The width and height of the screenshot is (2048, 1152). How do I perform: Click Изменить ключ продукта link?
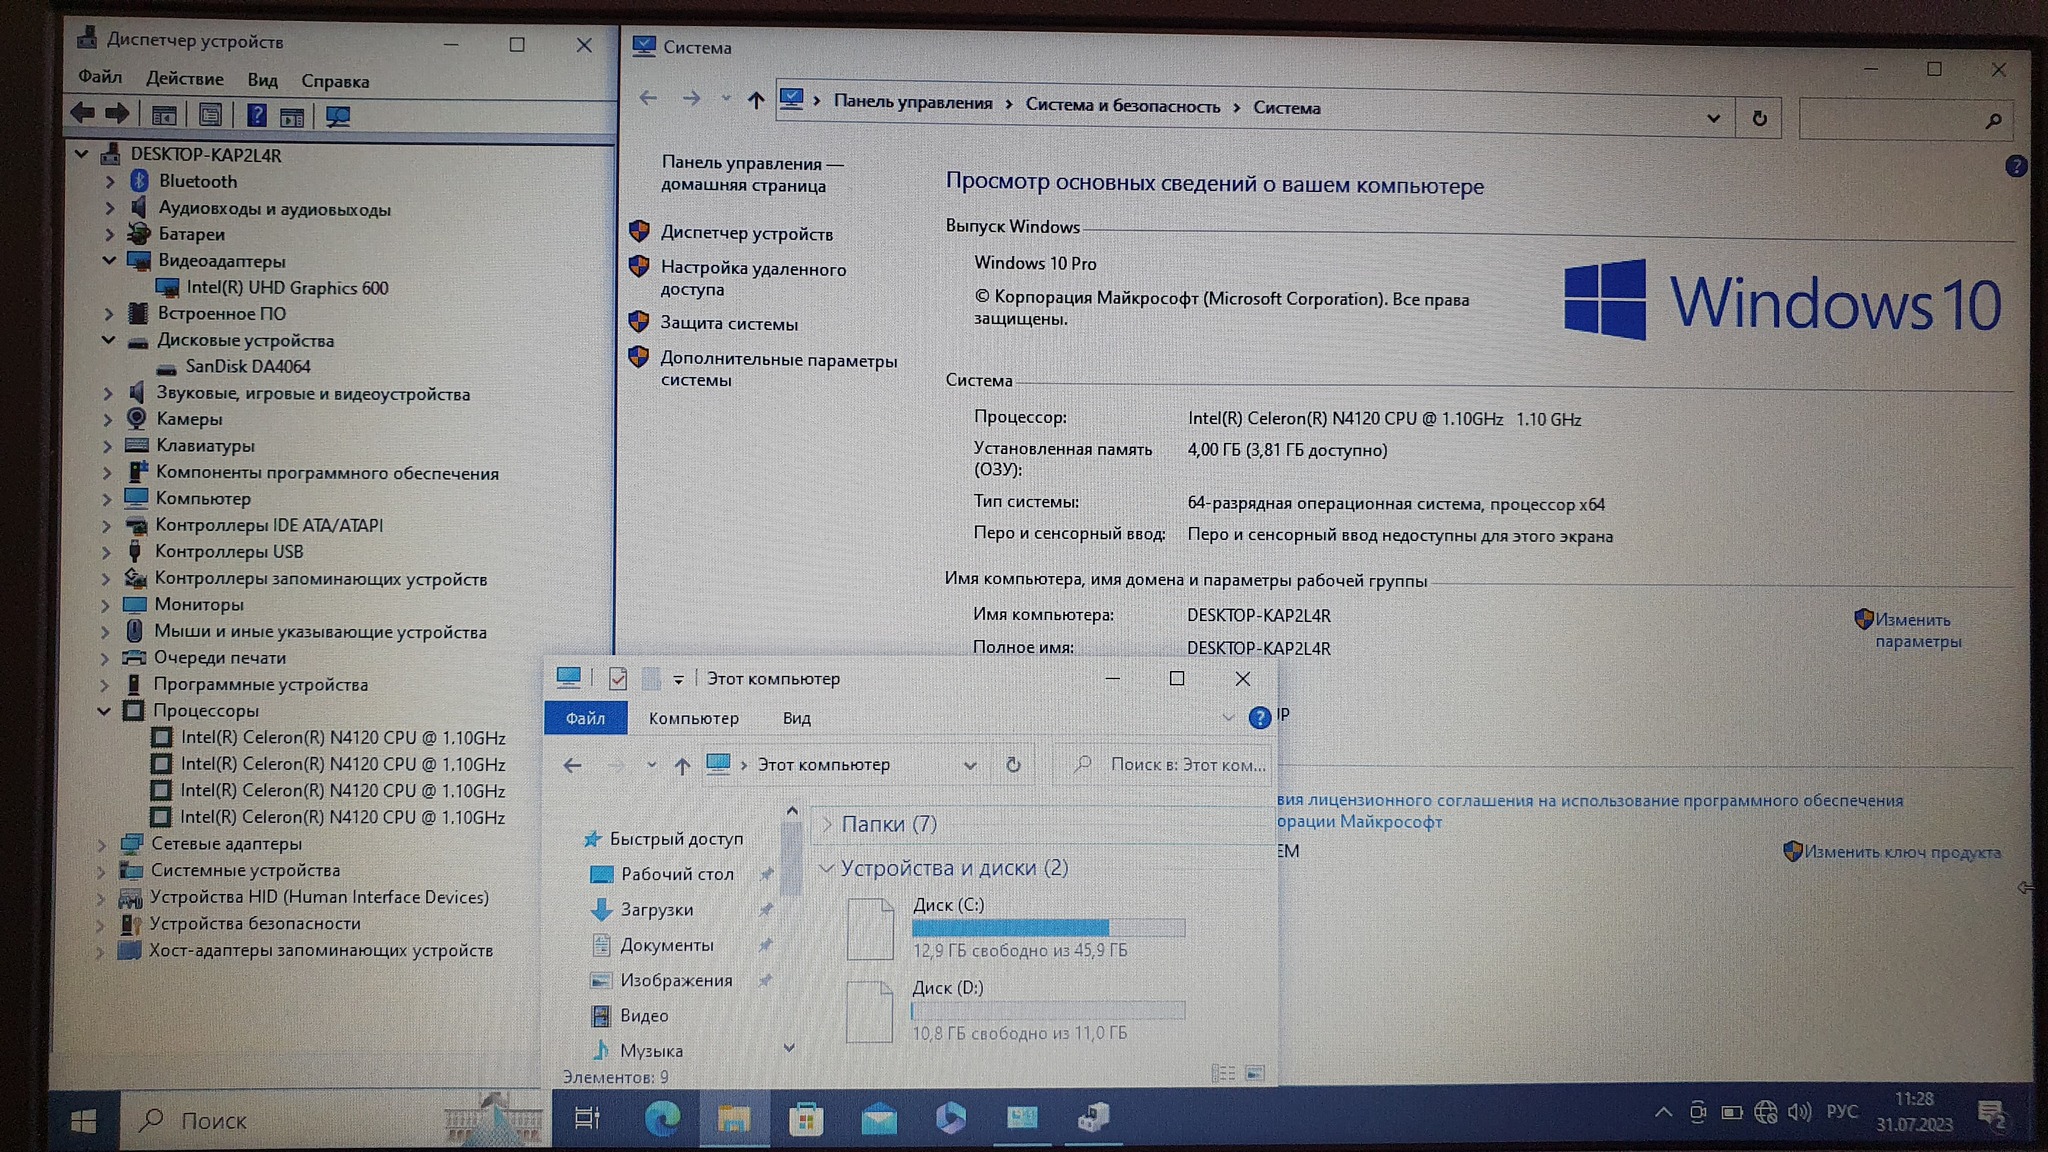(1901, 852)
